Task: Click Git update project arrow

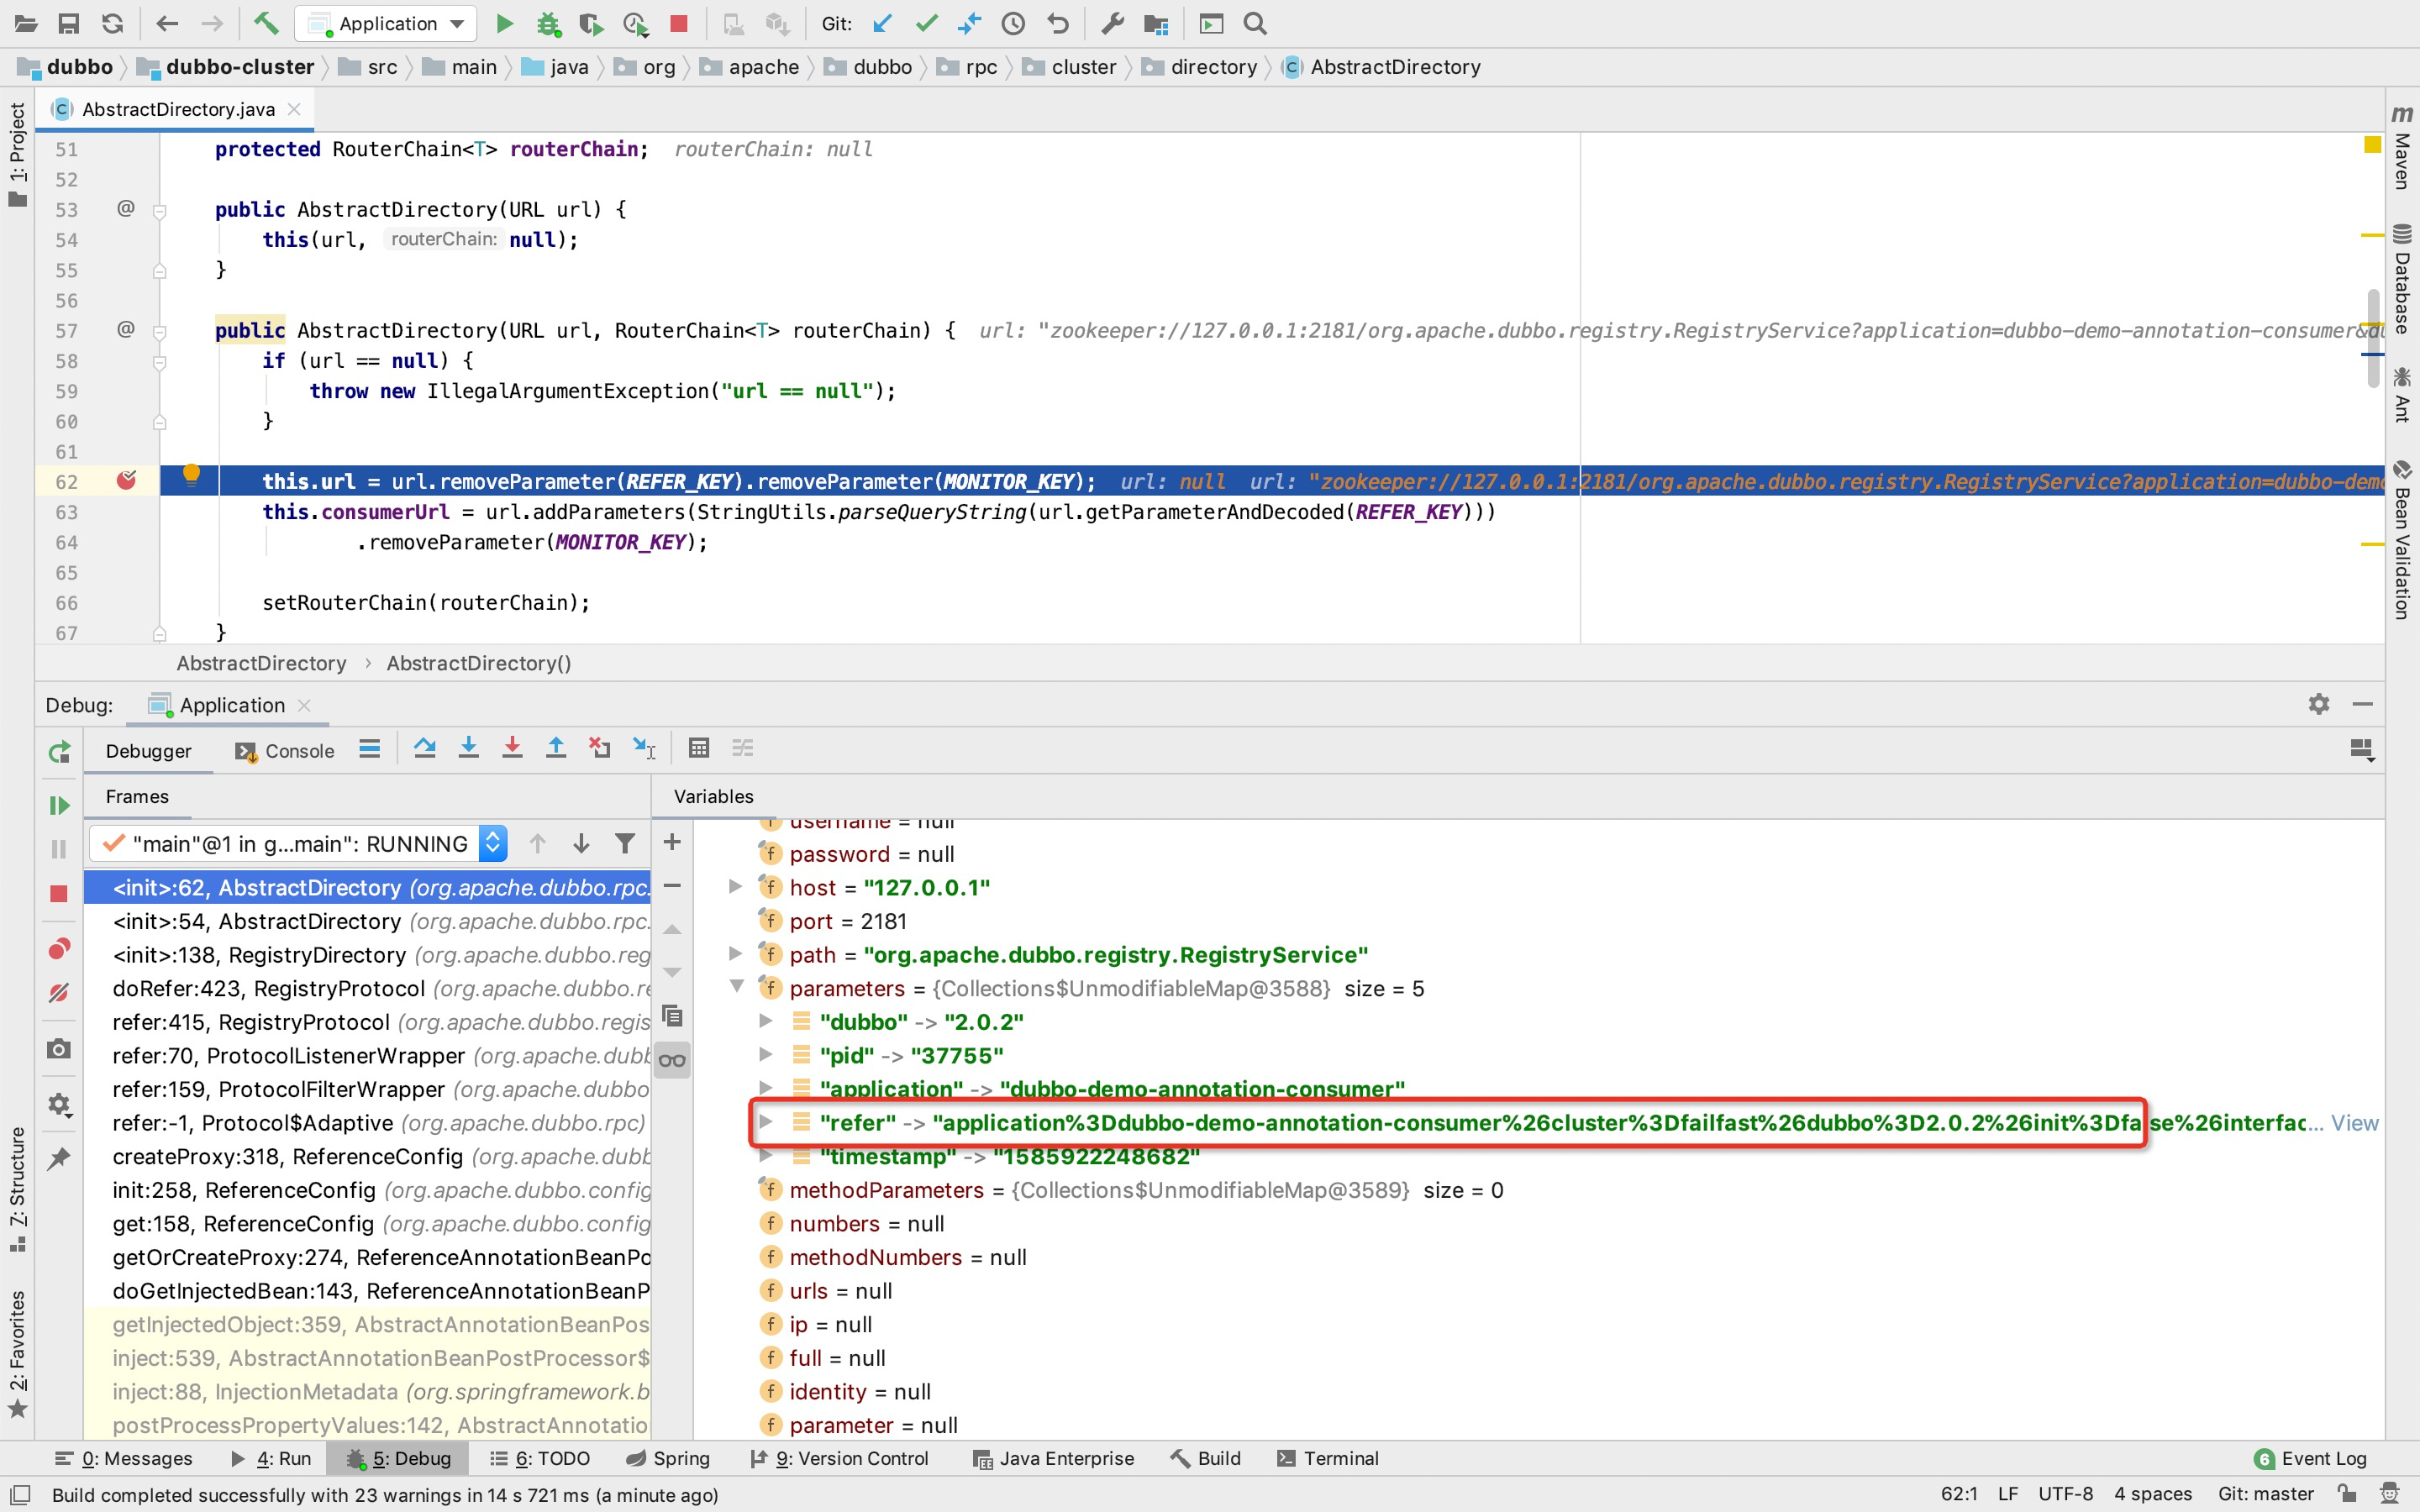Action: tap(882, 23)
